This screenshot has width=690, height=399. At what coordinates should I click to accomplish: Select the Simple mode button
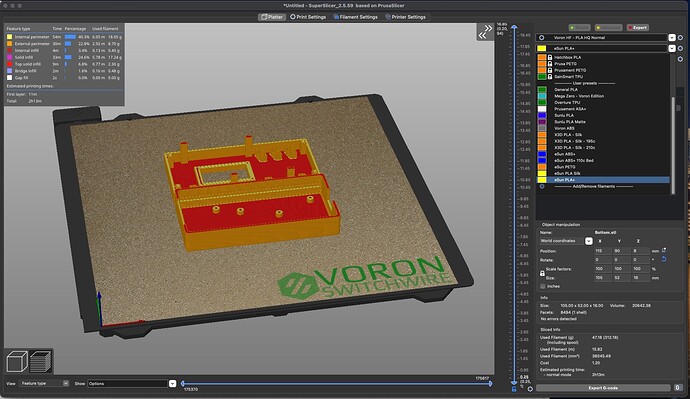(580, 28)
